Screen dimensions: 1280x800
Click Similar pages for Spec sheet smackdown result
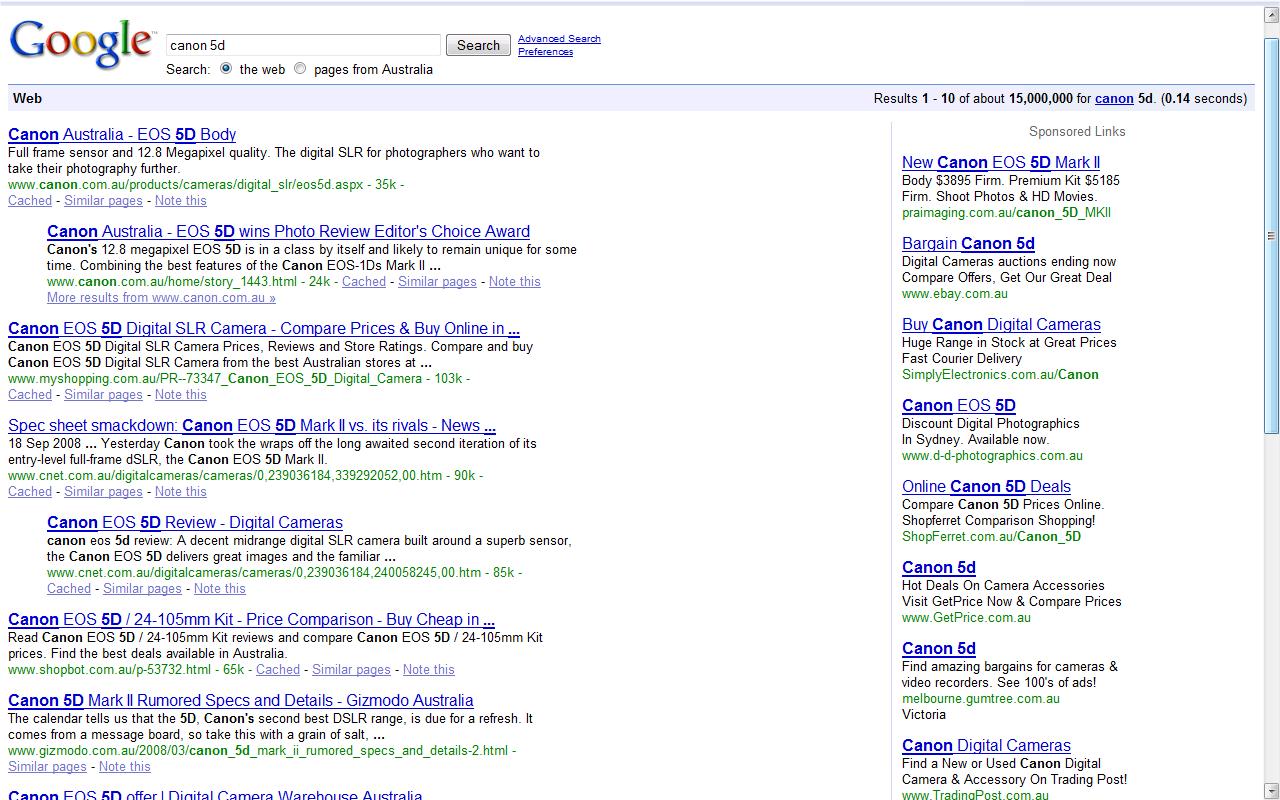pyautogui.click(x=103, y=491)
